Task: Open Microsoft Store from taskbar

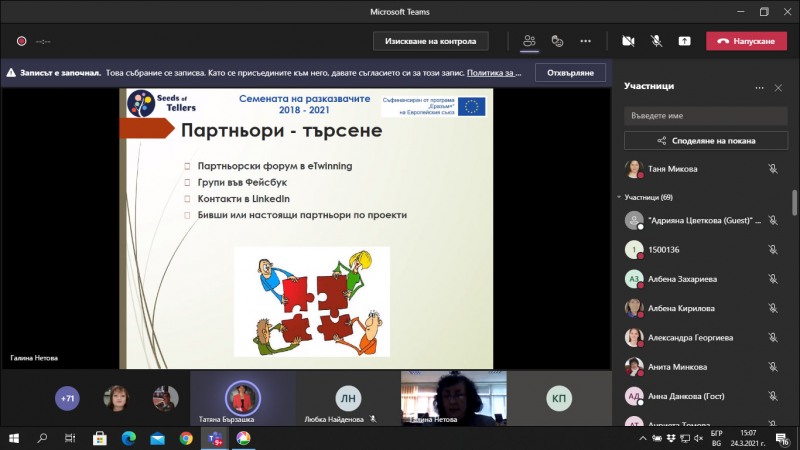Action: coord(99,438)
